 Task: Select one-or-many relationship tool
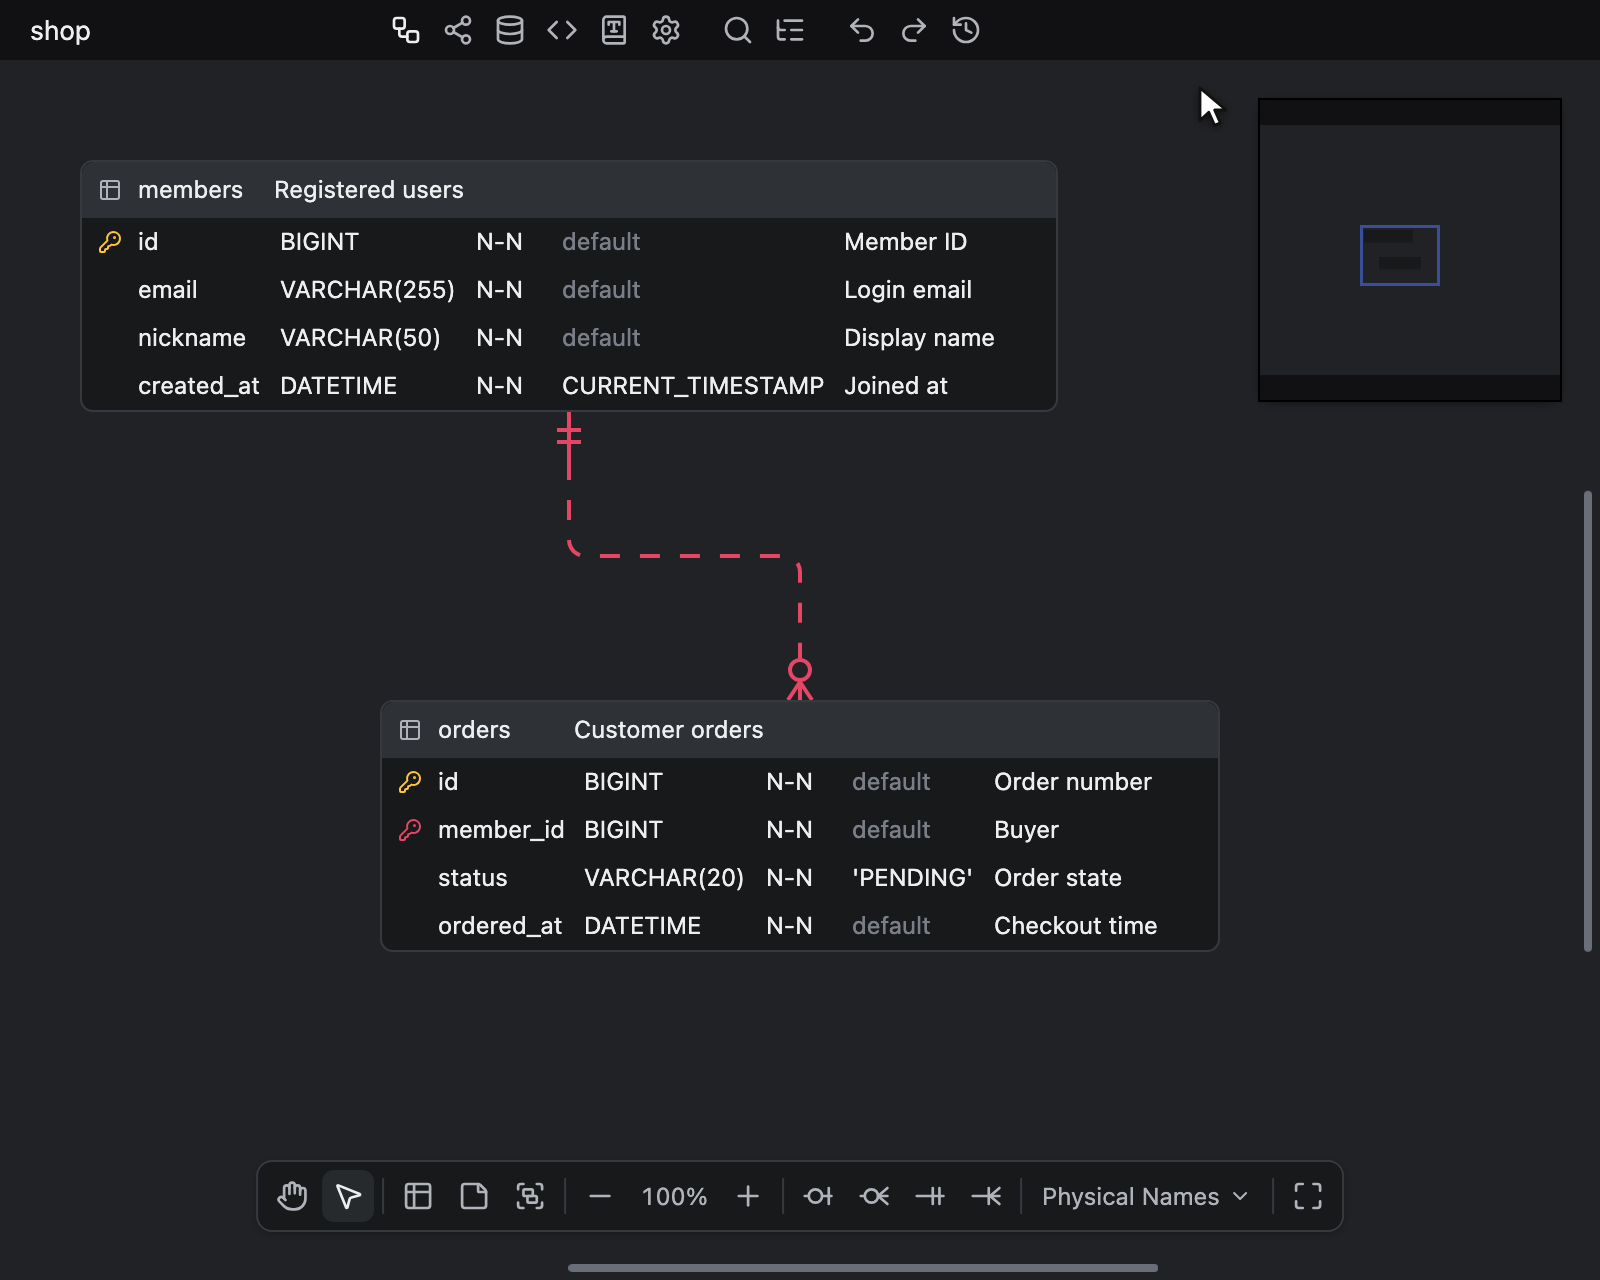point(986,1196)
